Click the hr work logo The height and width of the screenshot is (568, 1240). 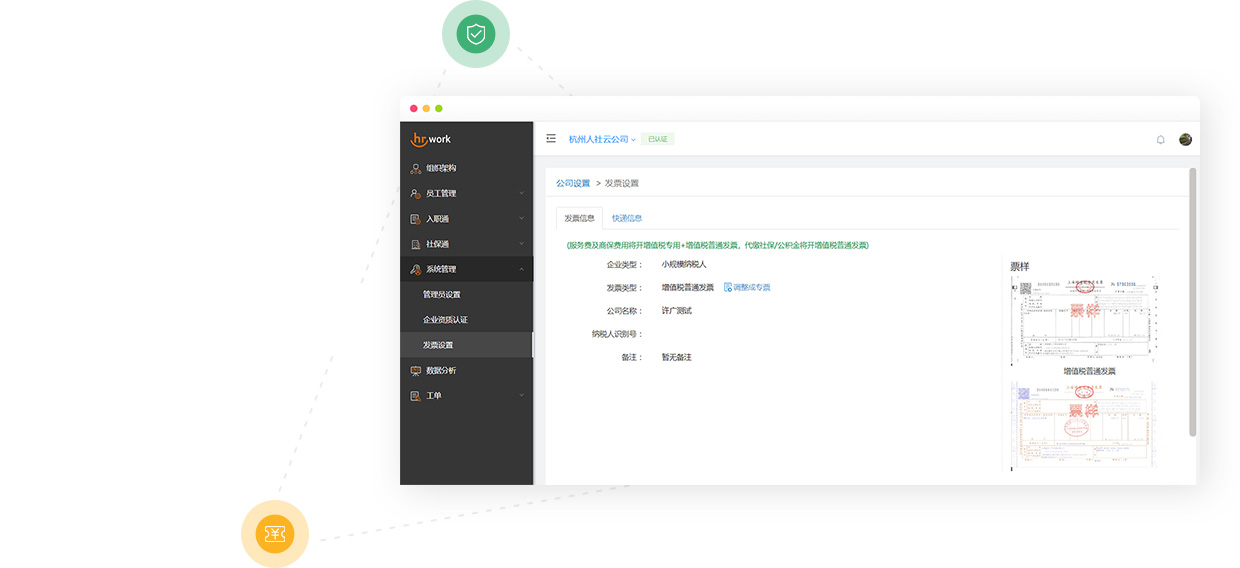pyautogui.click(x=432, y=140)
